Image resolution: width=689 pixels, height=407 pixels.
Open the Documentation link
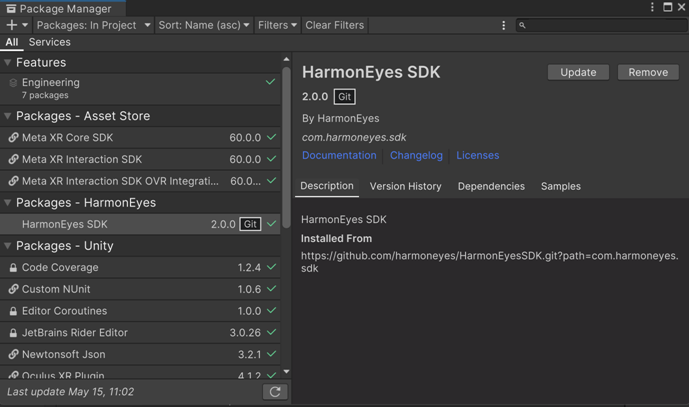tap(339, 155)
